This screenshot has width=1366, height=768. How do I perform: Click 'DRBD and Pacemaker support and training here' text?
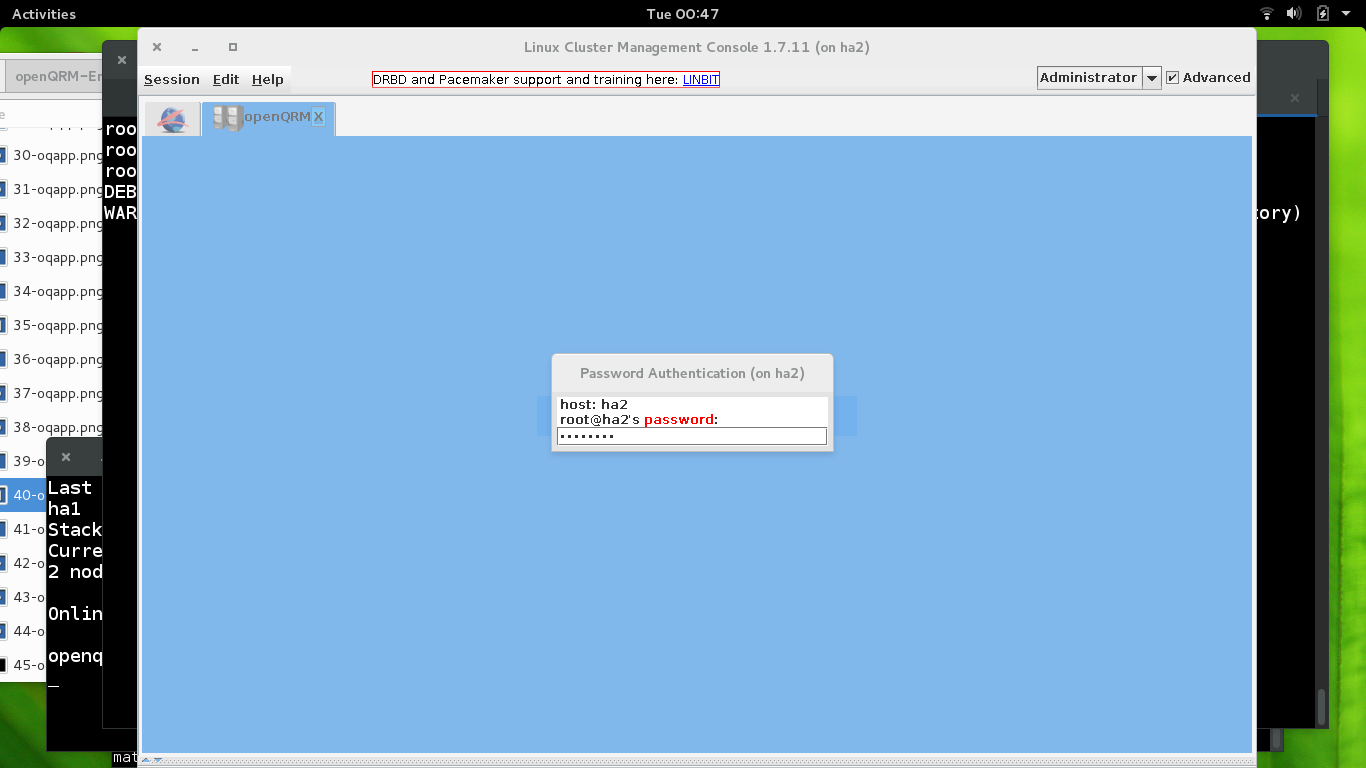click(526, 80)
